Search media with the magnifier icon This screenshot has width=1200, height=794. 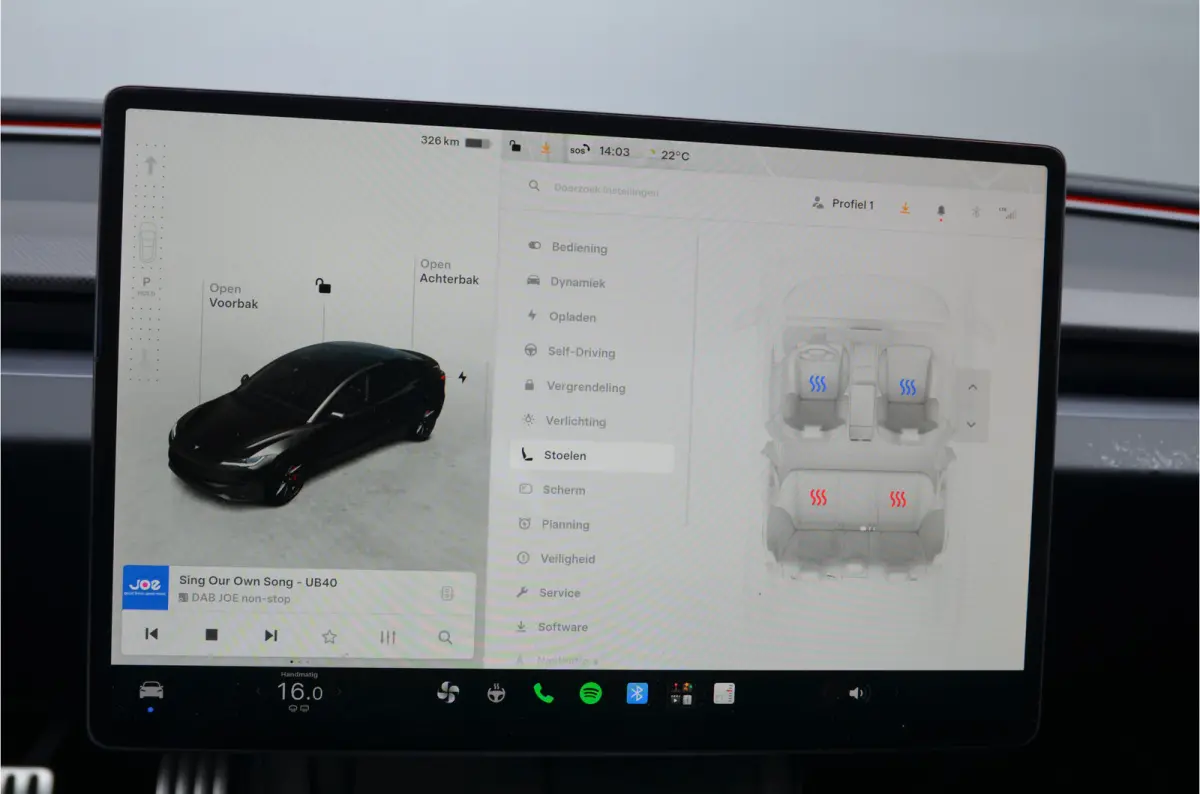point(445,637)
